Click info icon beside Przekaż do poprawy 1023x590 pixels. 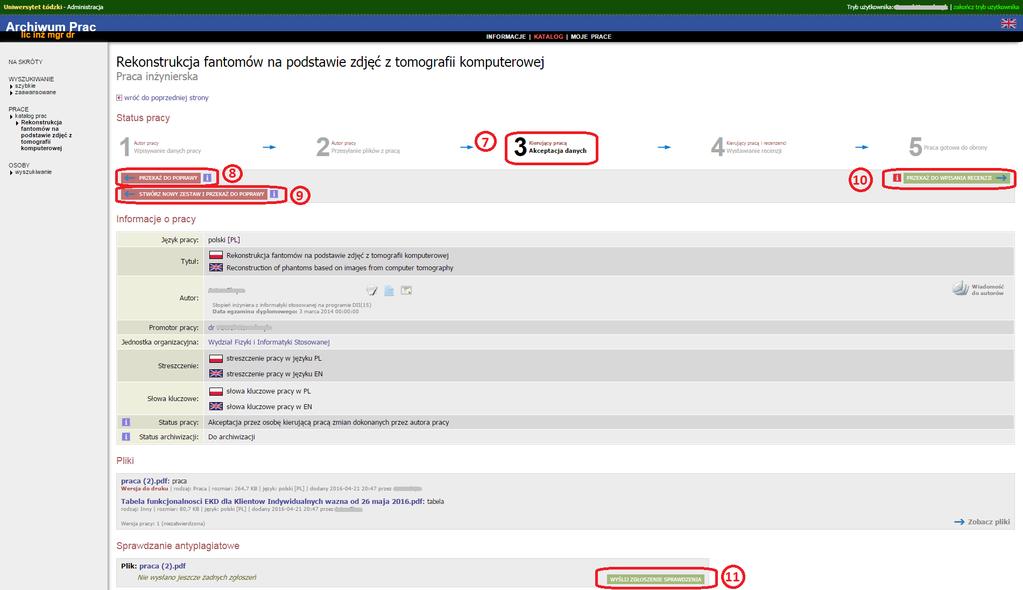pyautogui.click(x=207, y=178)
